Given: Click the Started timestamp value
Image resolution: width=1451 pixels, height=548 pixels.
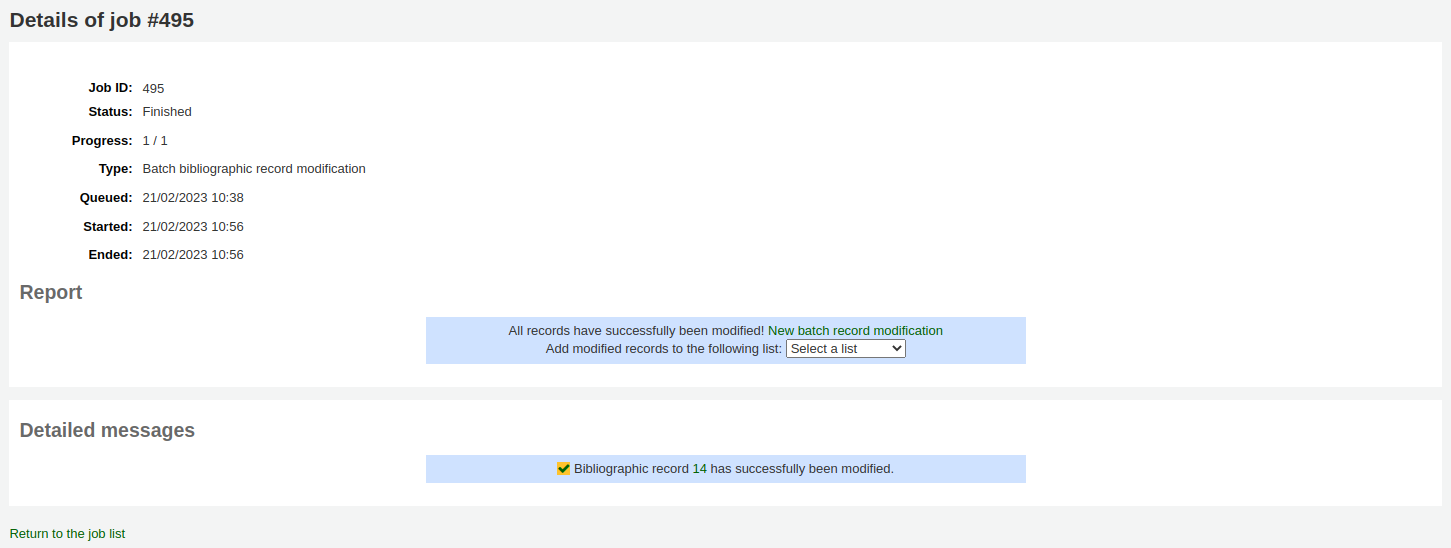Looking at the screenshot, I should (193, 227).
